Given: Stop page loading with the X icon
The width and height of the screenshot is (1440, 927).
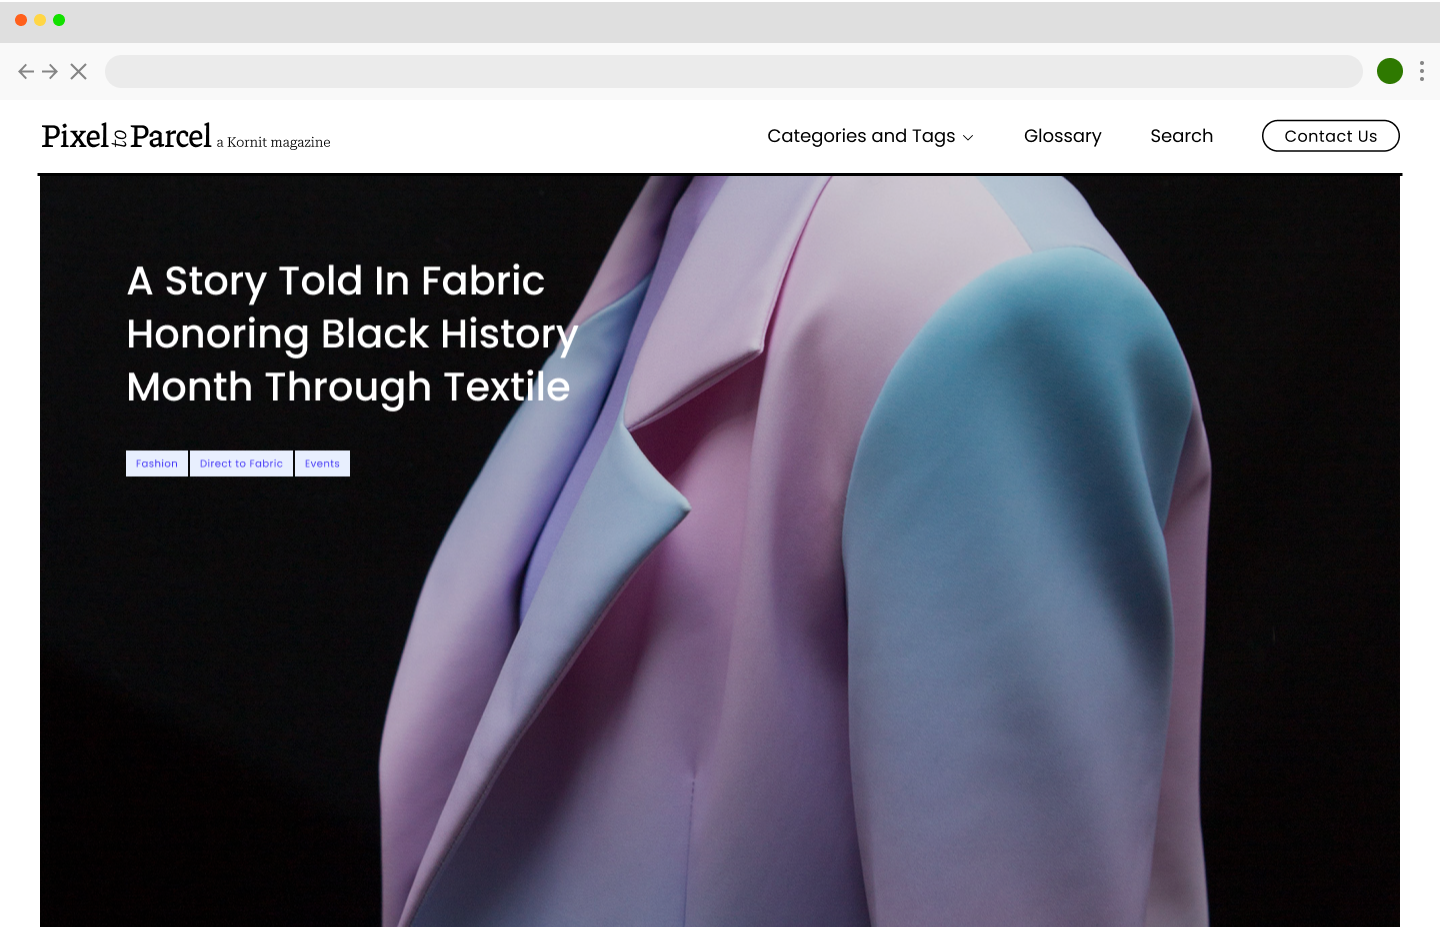Looking at the screenshot, I should [x=79, y=71].
